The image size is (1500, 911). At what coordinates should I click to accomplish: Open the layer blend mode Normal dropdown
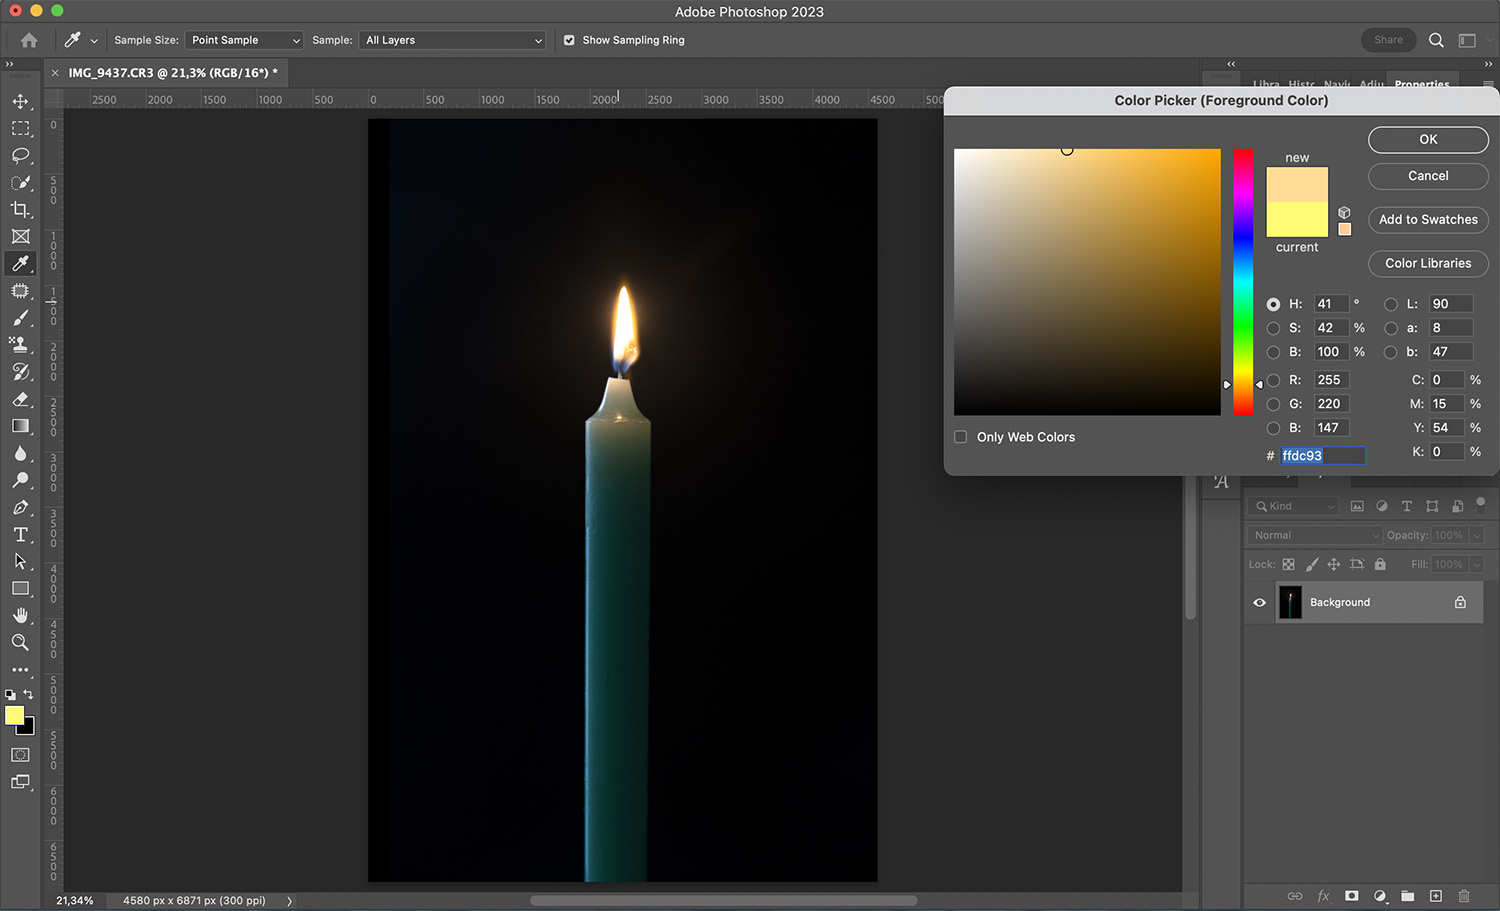pyautogui.click(x=1314, y=535)
